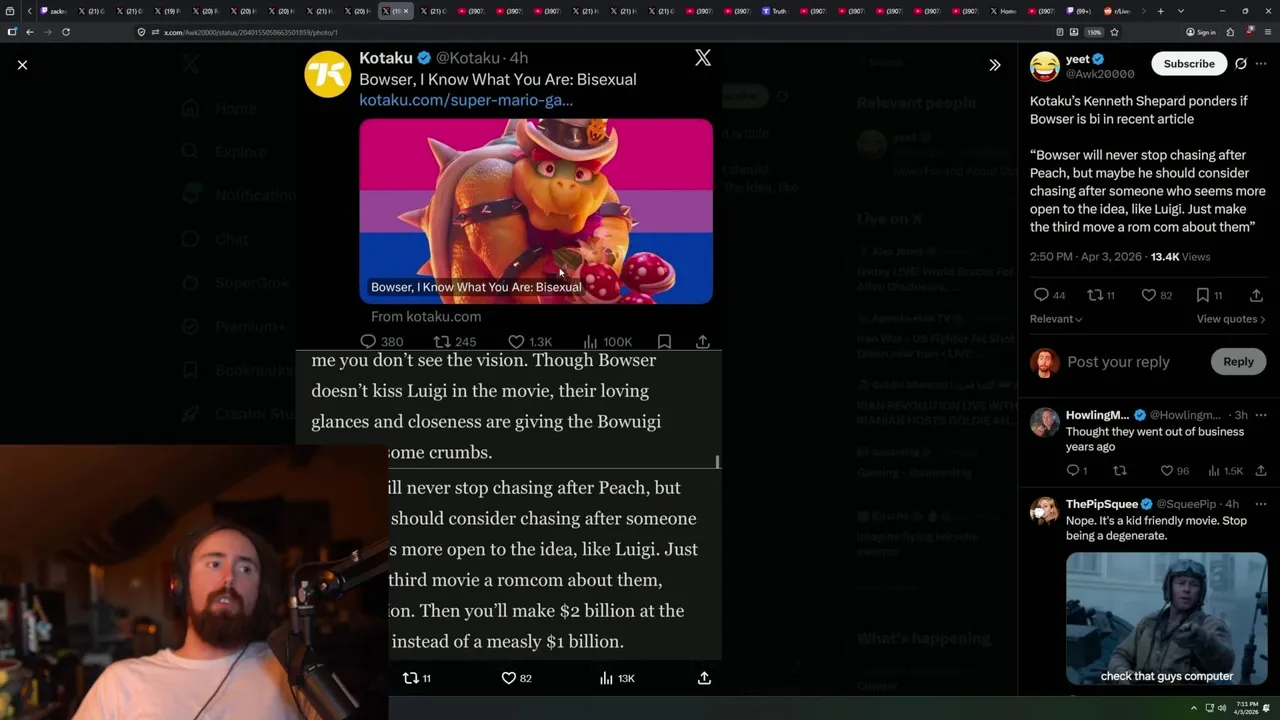Image resolution: width=1280 pixels, height=720 pixels.
Task: Close the active X browser tab
Action: [405, 11]
